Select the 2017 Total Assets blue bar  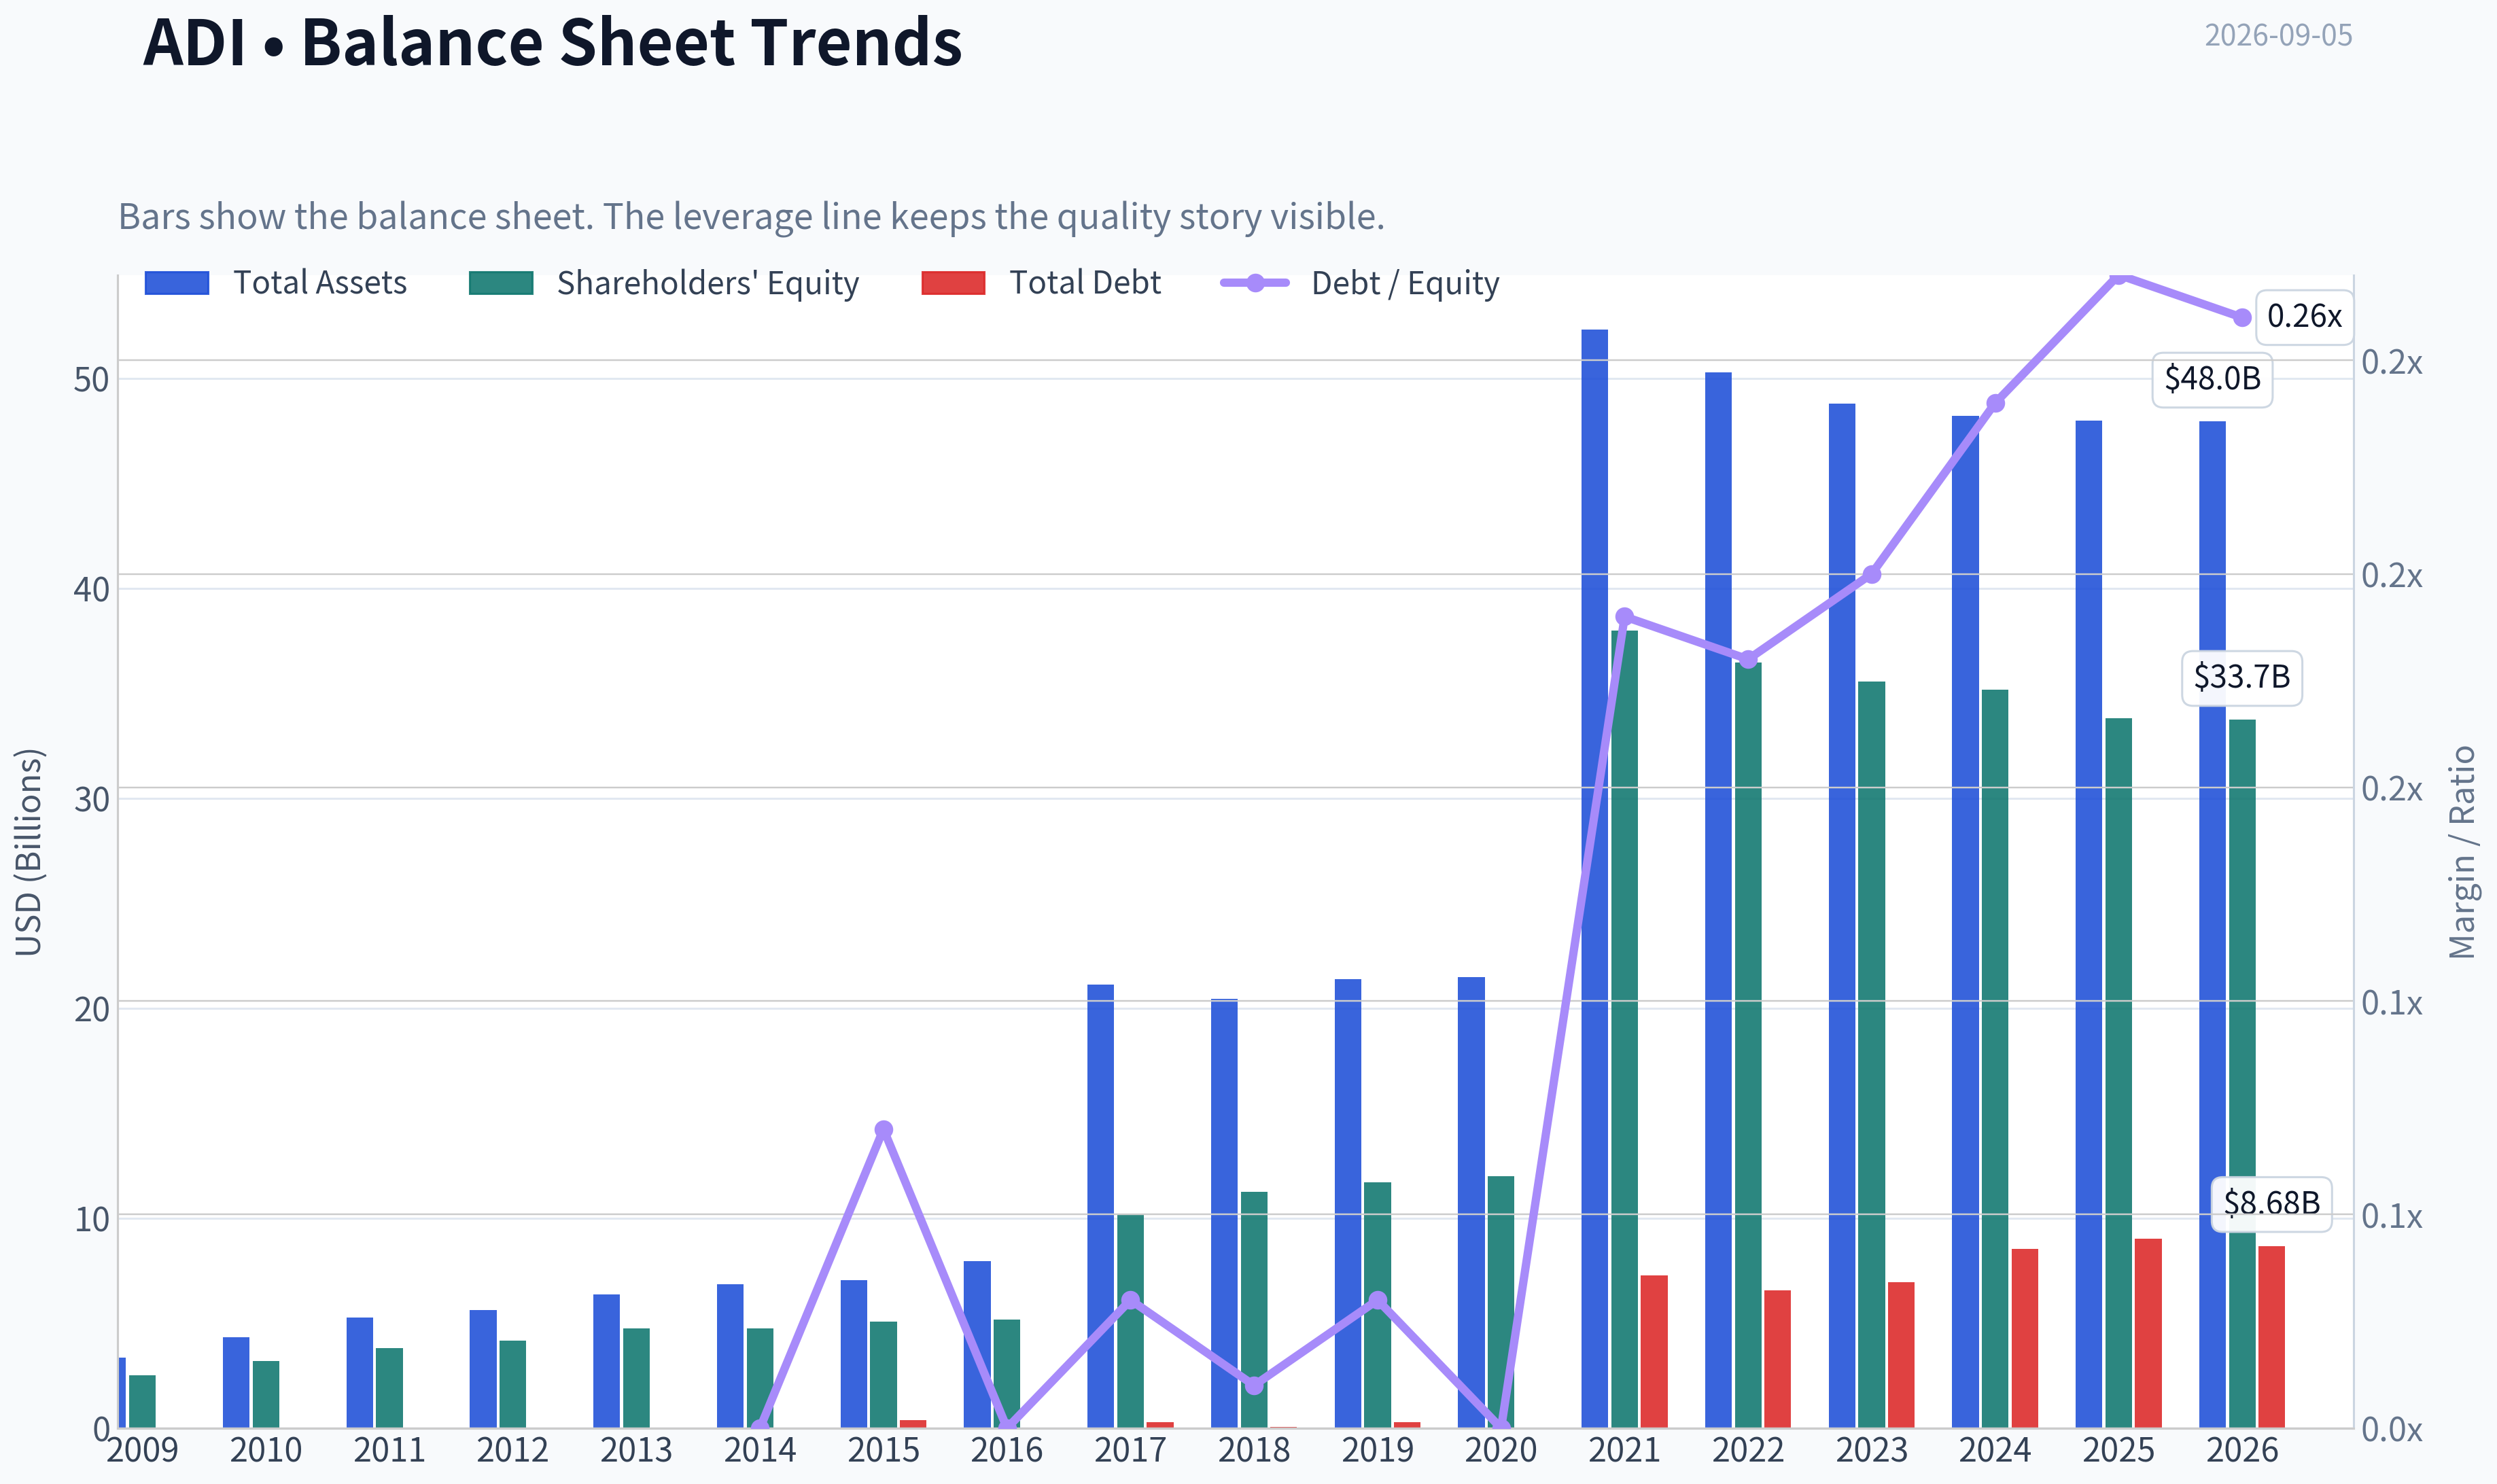tap(1101, 1206)
